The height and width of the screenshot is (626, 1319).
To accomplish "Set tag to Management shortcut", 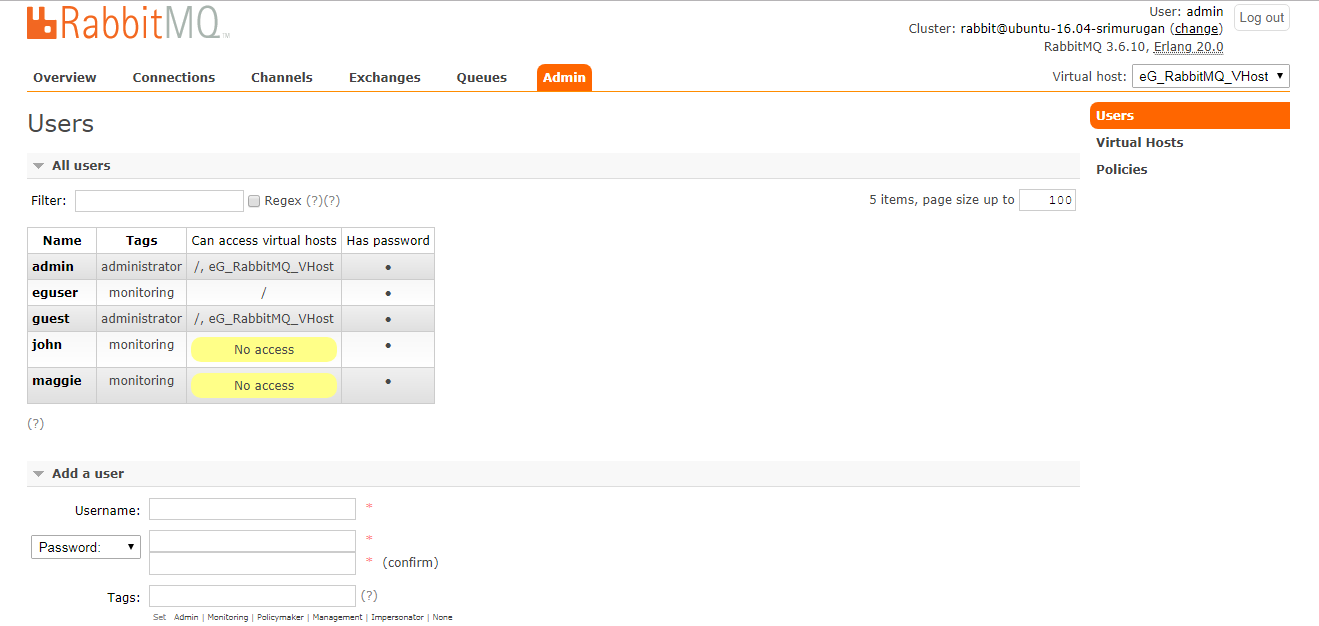I will click(x=338, y=618).
